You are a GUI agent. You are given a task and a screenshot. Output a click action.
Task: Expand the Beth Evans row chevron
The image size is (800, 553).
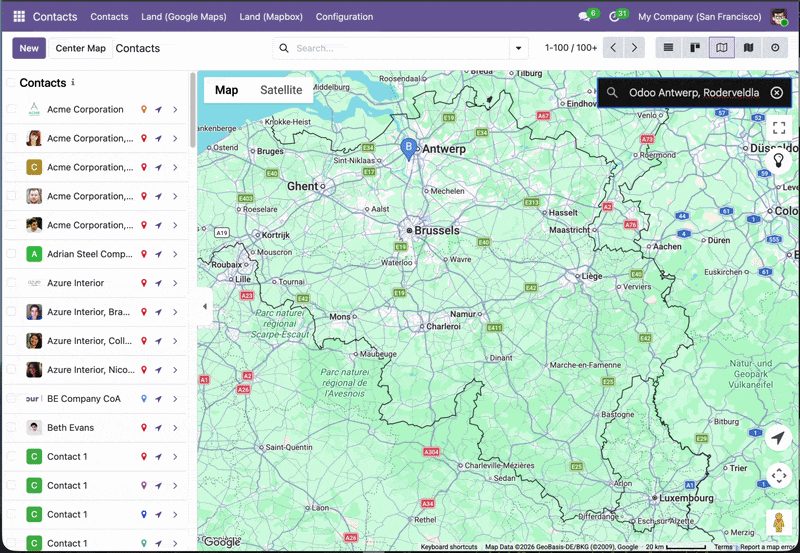click(175, 428)
